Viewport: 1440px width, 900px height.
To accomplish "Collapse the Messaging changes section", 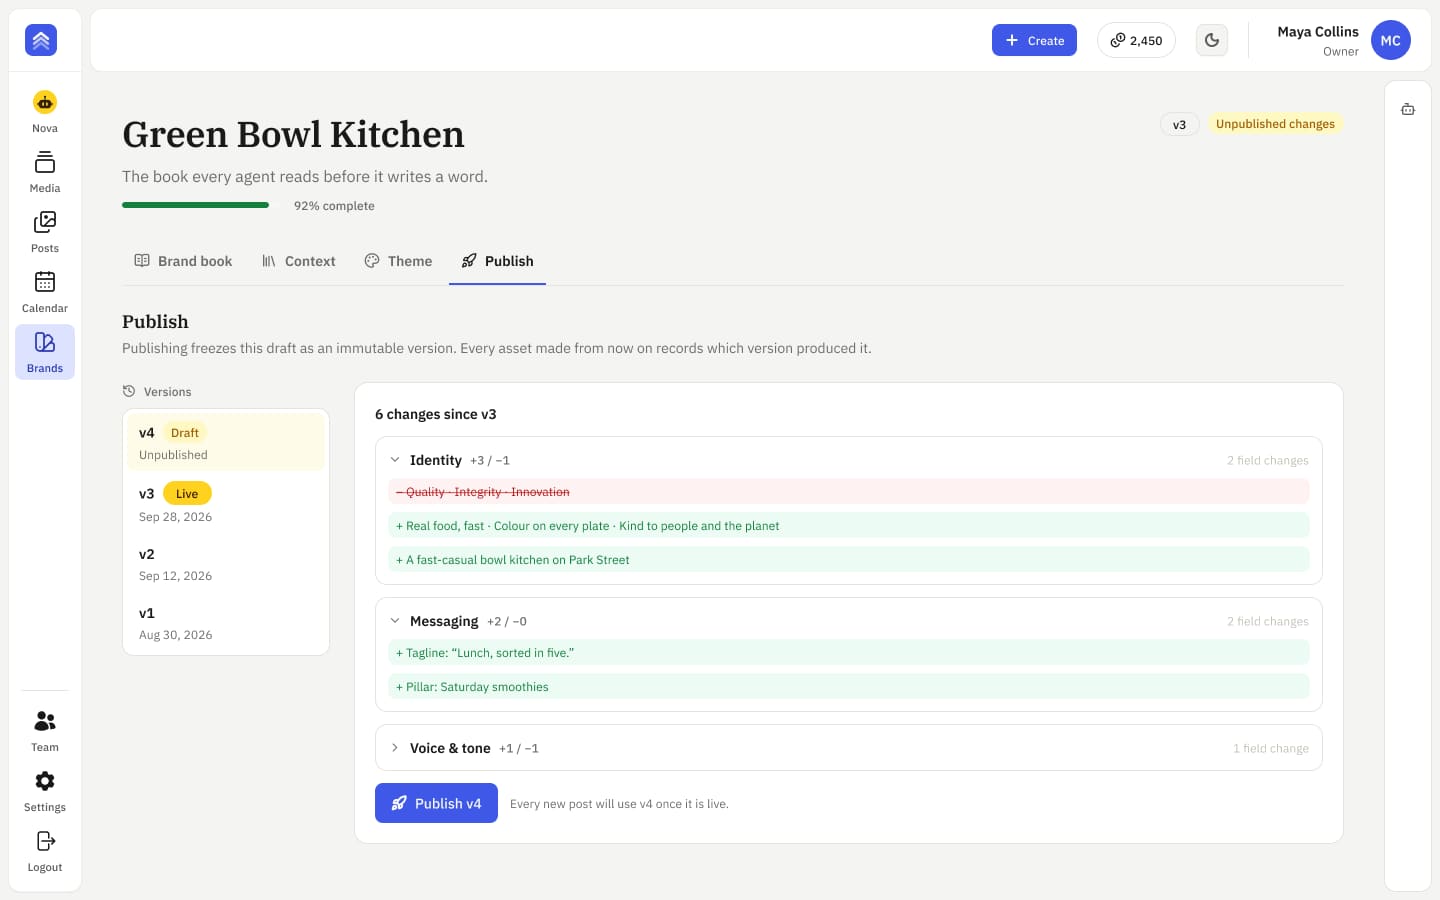I will pyautogui.click(x=395, y=621).
